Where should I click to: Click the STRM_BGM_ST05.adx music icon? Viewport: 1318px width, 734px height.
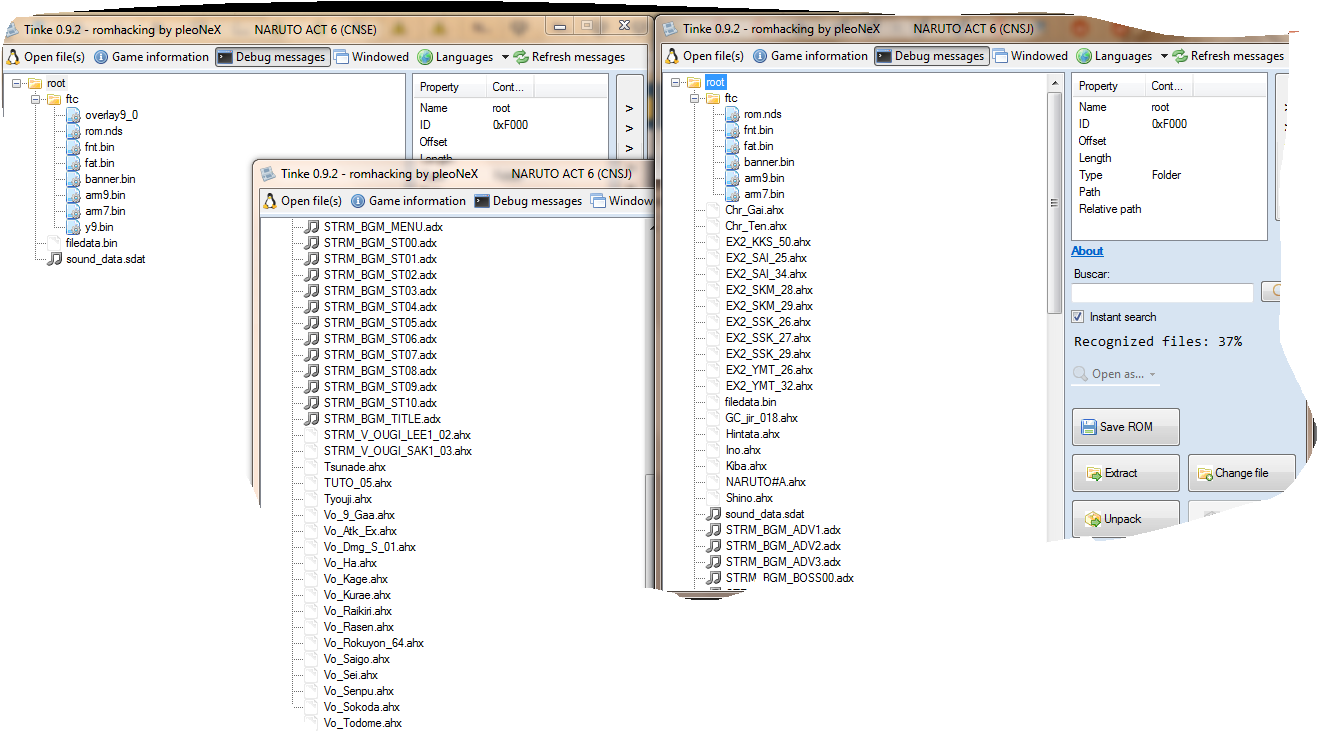312,323
